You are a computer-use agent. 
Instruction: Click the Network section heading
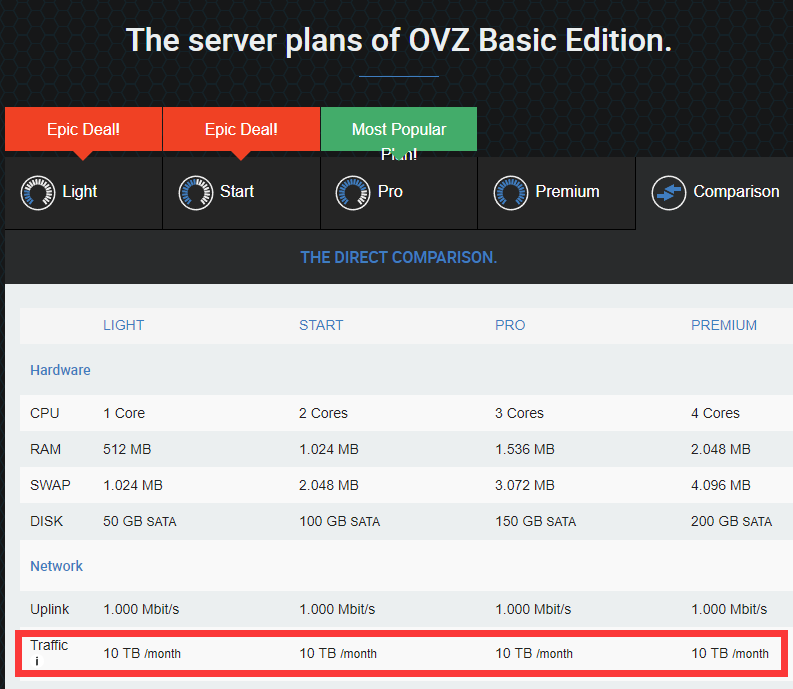point(56,566)
